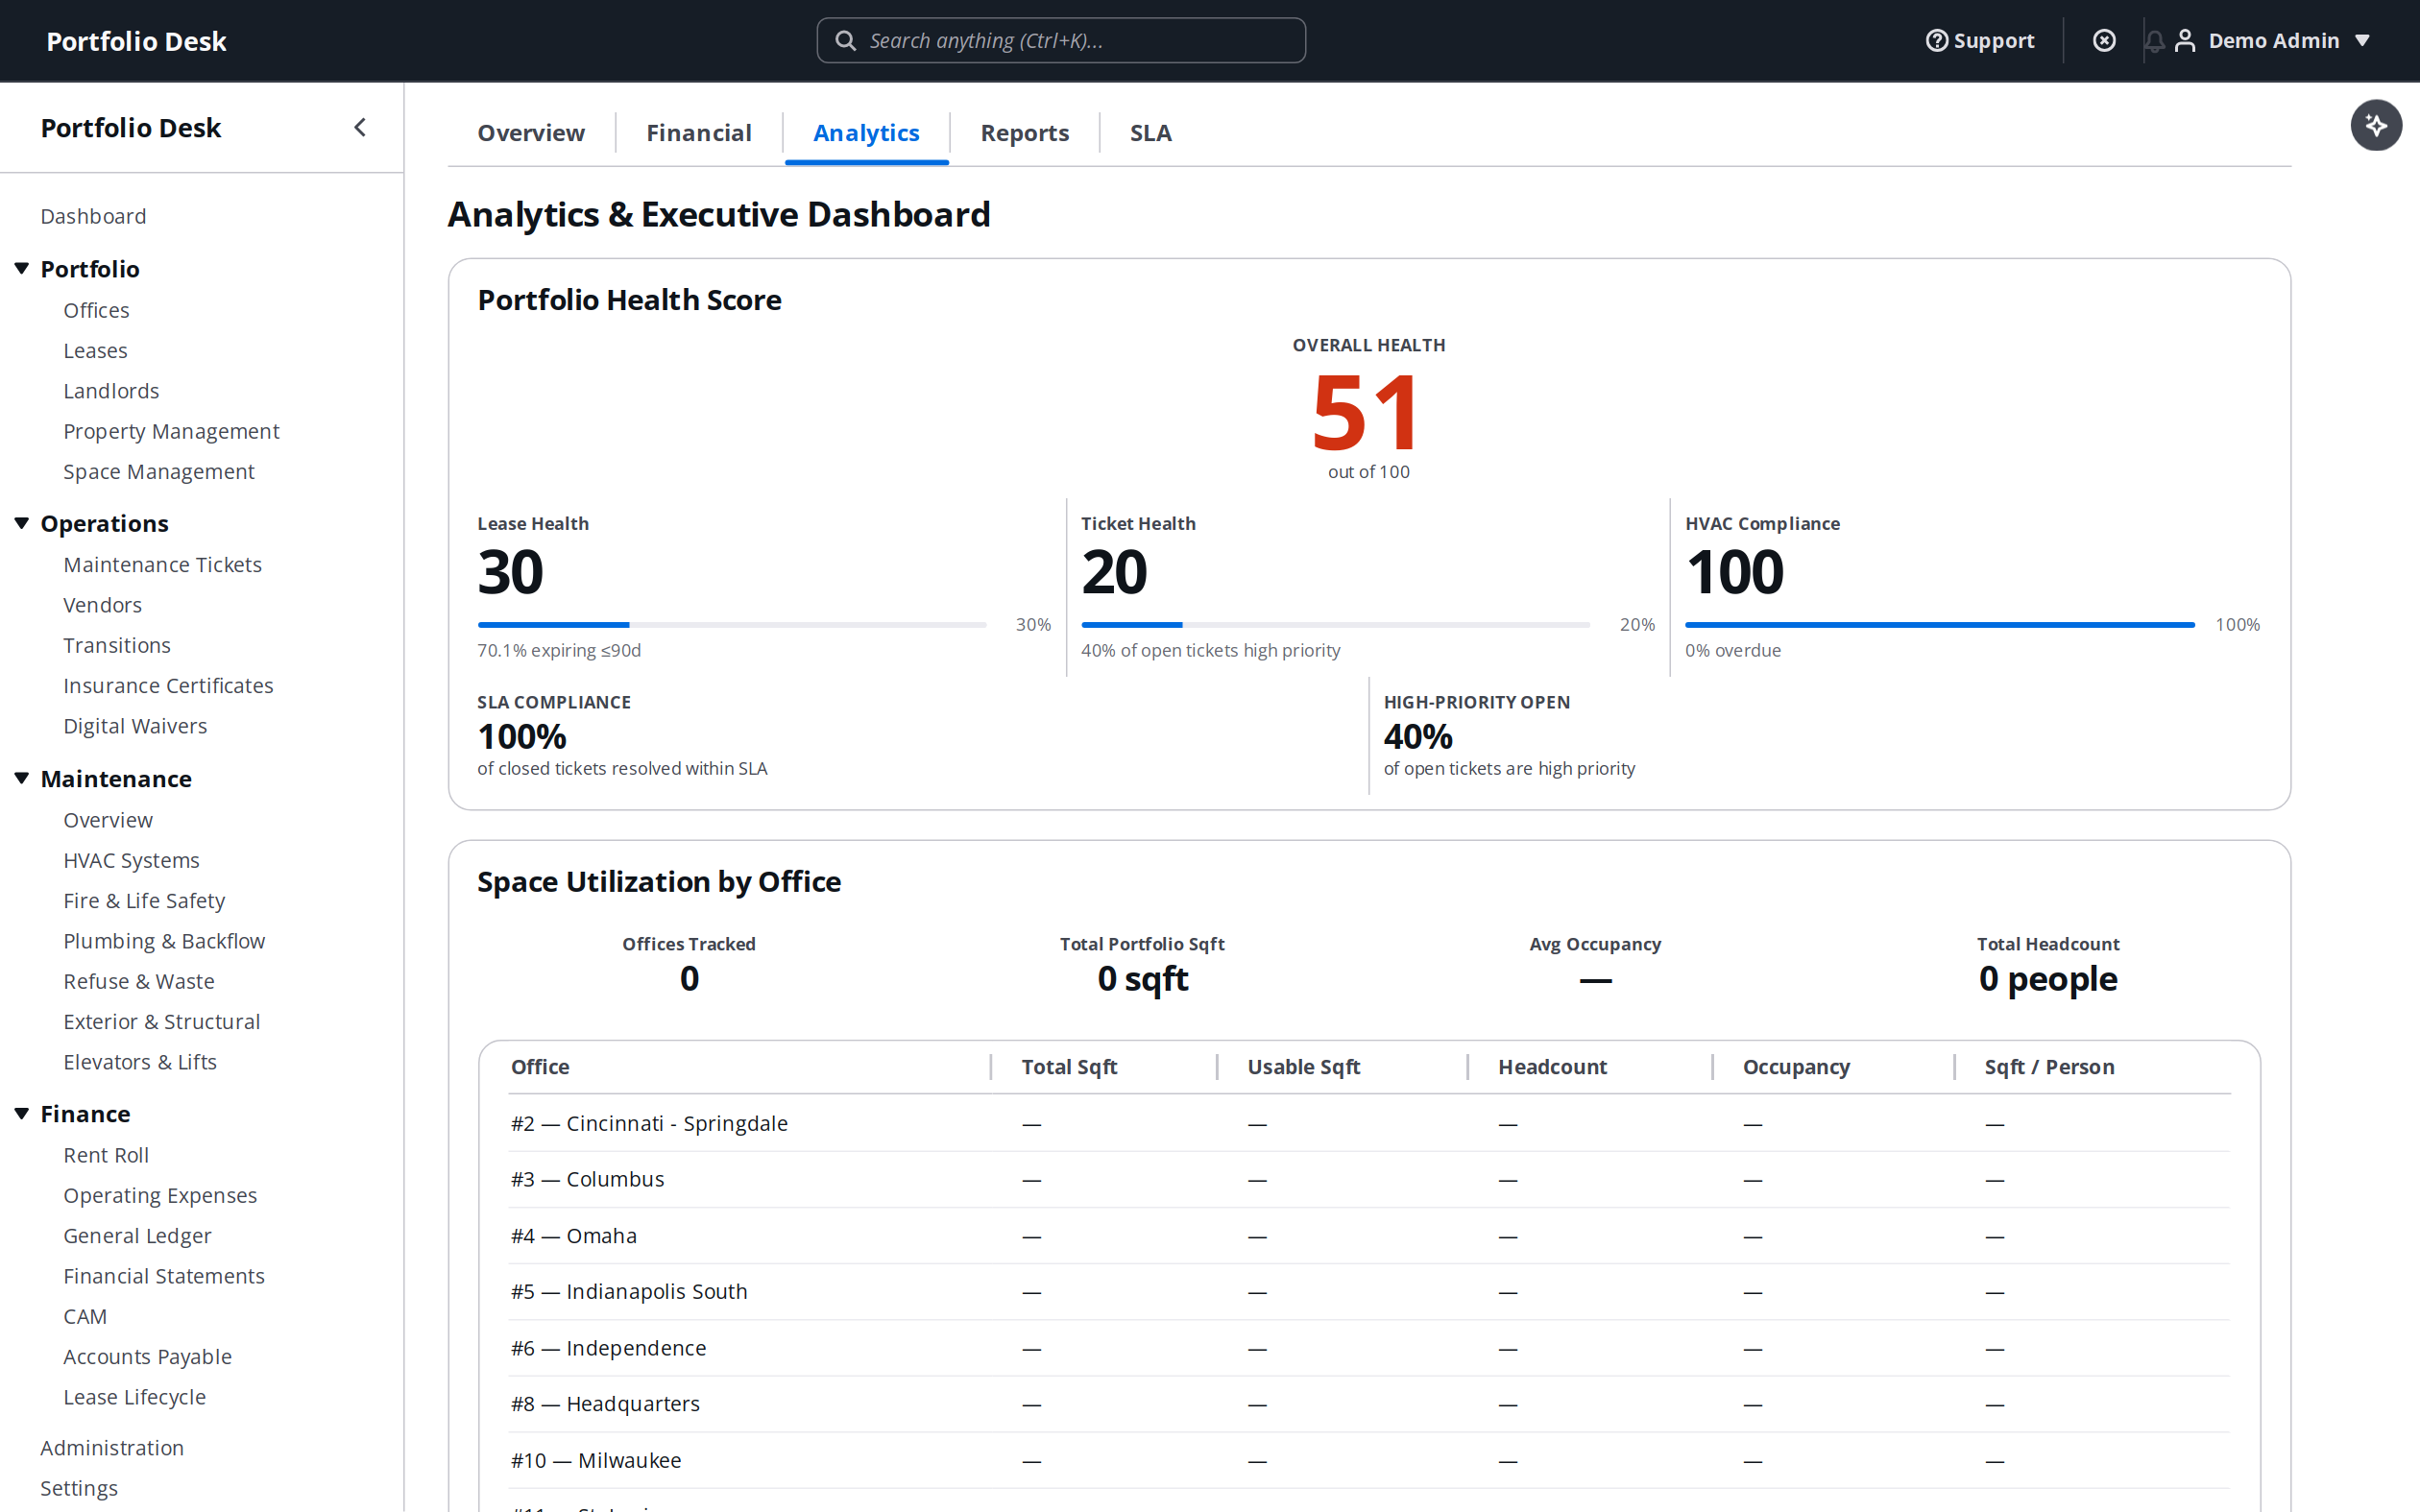Switch to the Financial tab
This screenshot has width=2420, height=1512.
pyautogui.click(x=698, y=133)
